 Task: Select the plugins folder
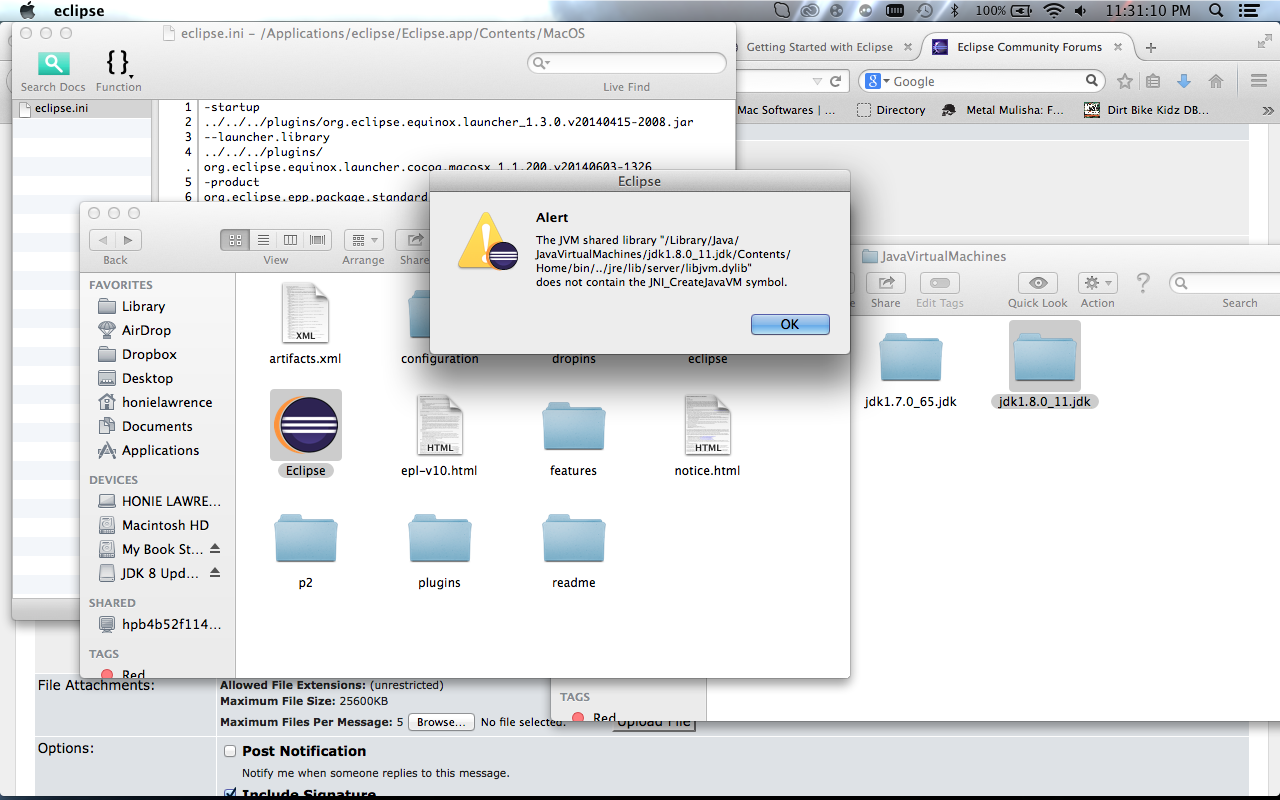click(x=440, y=539)
